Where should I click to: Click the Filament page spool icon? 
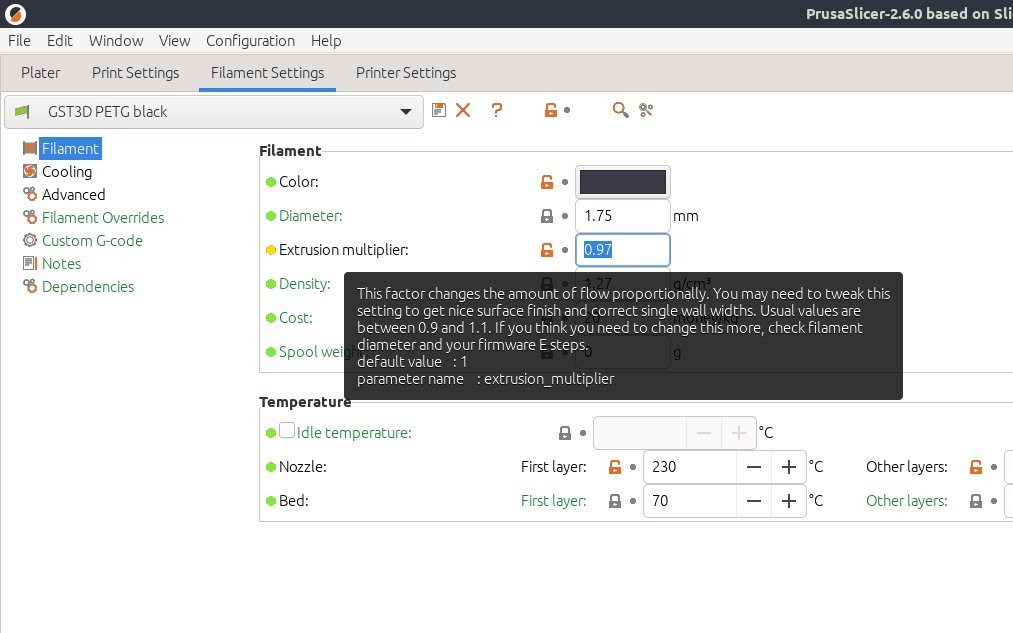(30, 149)
